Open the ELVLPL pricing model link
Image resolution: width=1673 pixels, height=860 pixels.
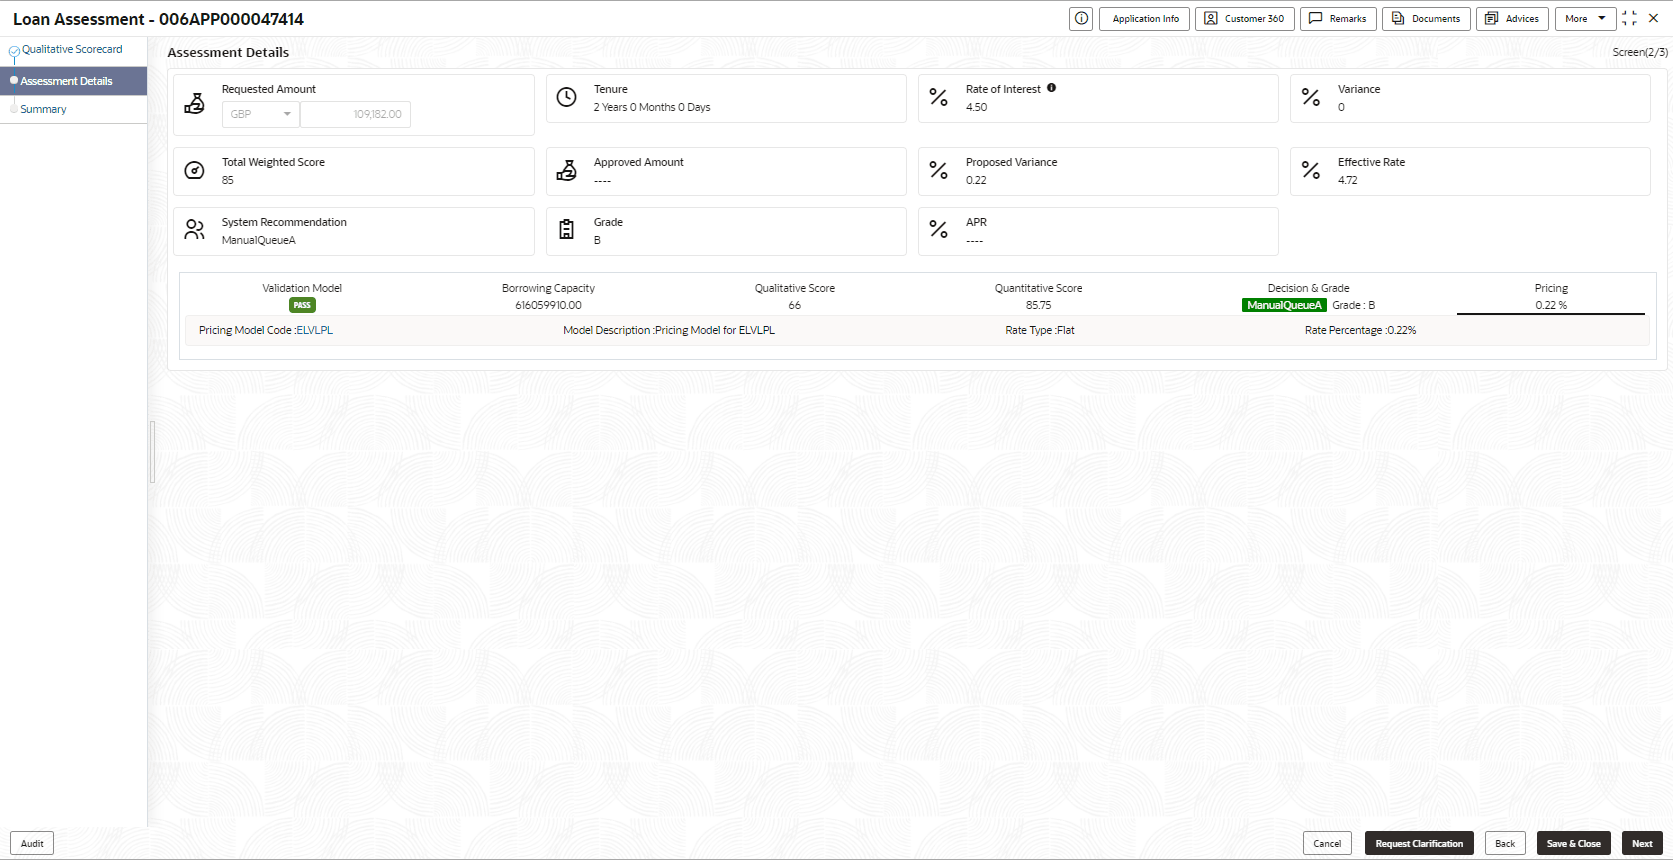tap(315, 330)
